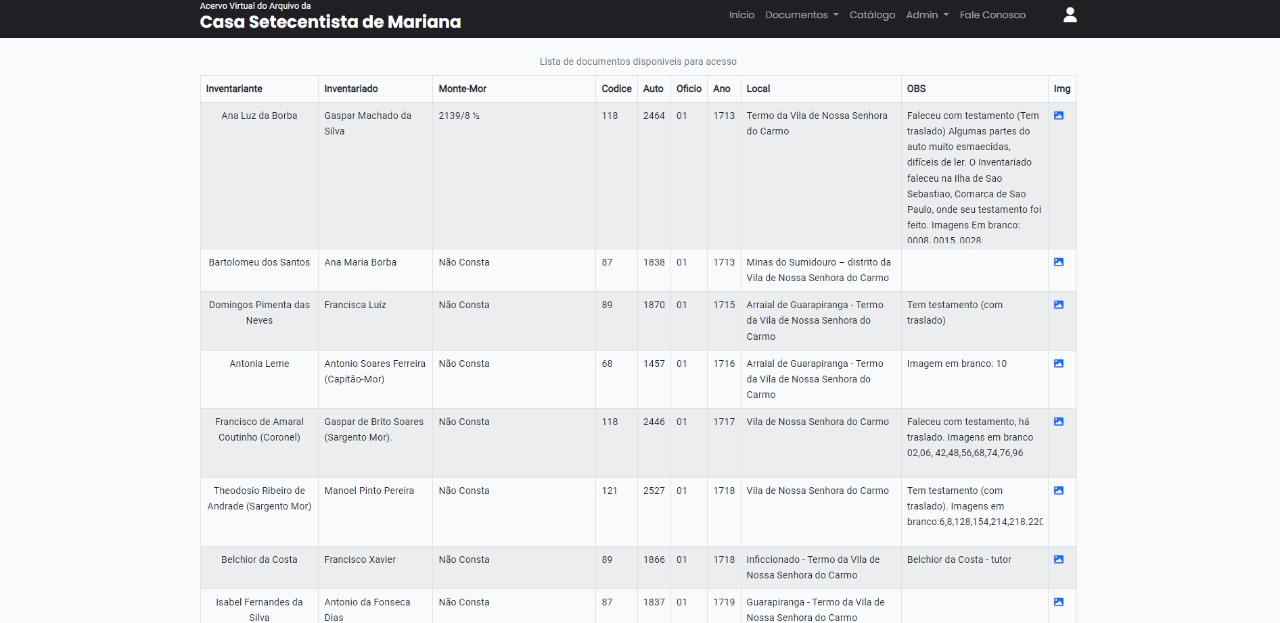Click the user profile icon
This screenshot has width=1280, height=623.
tap(1069, 15)
